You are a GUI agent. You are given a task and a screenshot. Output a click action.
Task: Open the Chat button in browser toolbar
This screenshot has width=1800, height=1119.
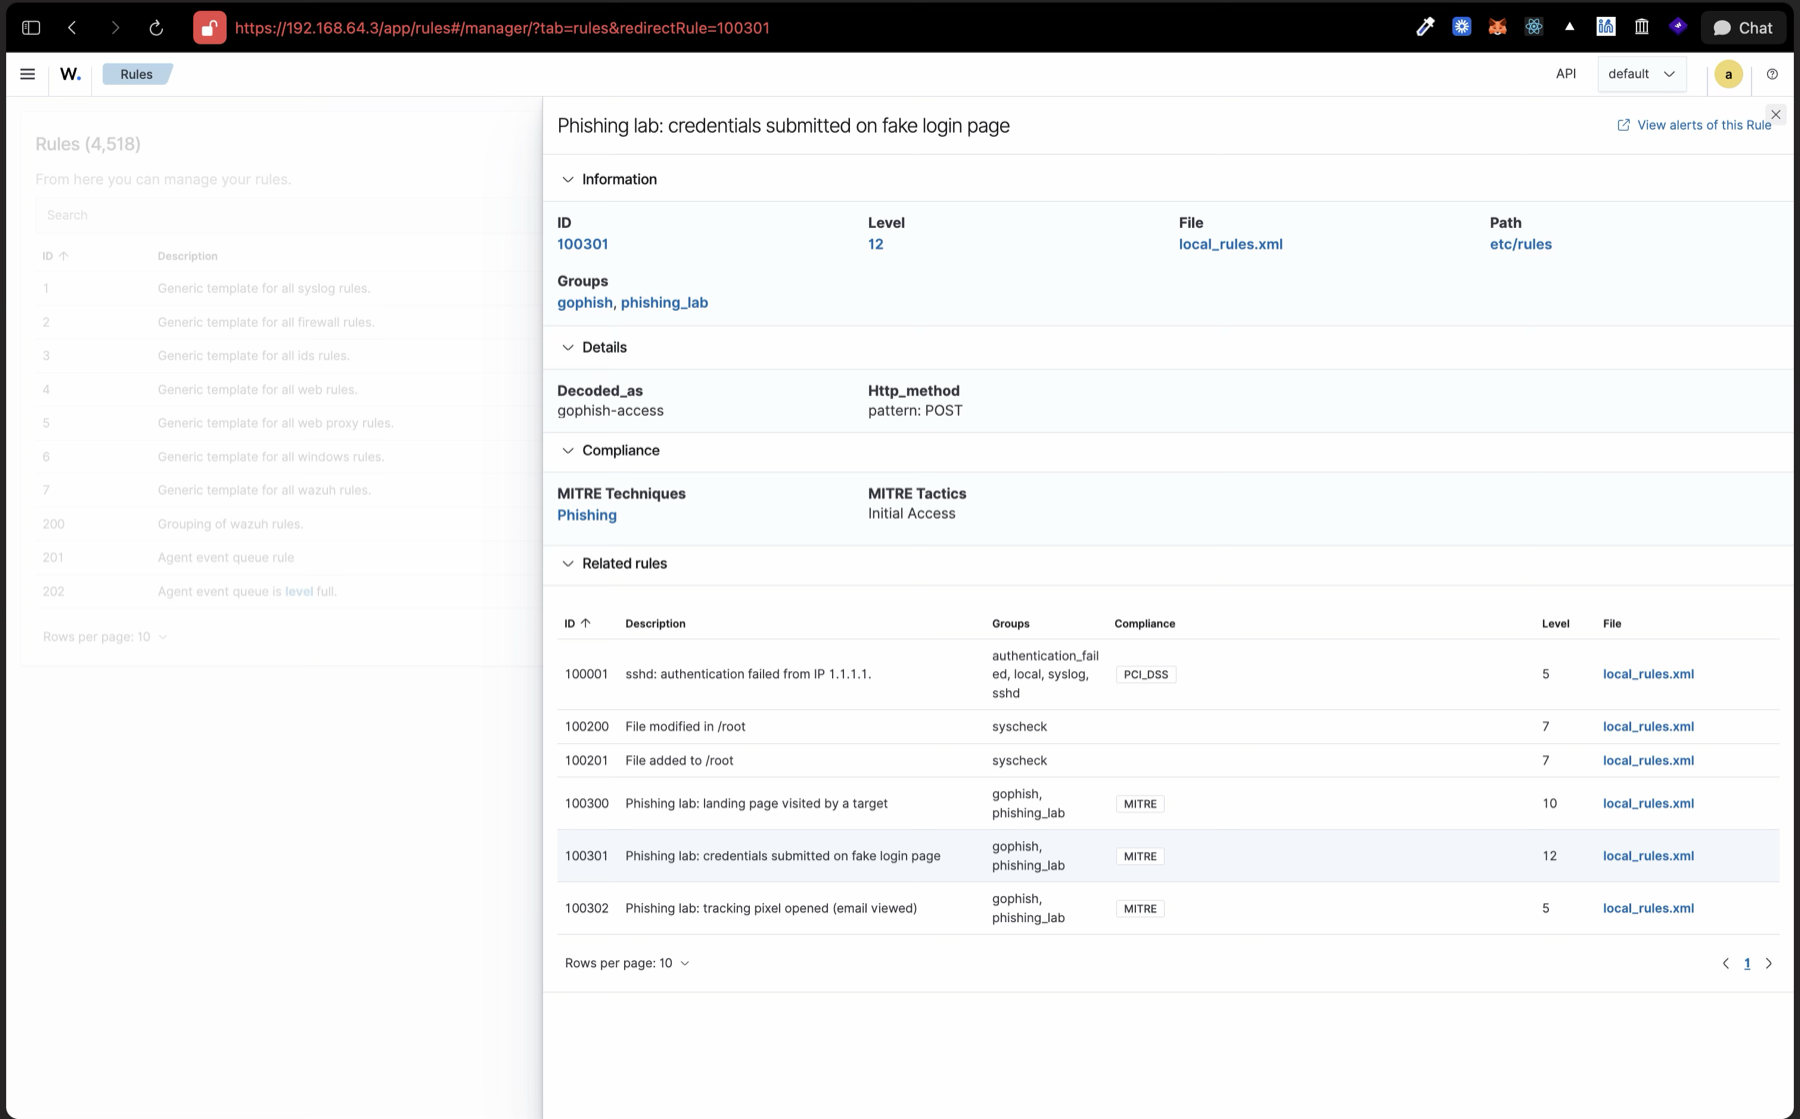coord(1742,28)
